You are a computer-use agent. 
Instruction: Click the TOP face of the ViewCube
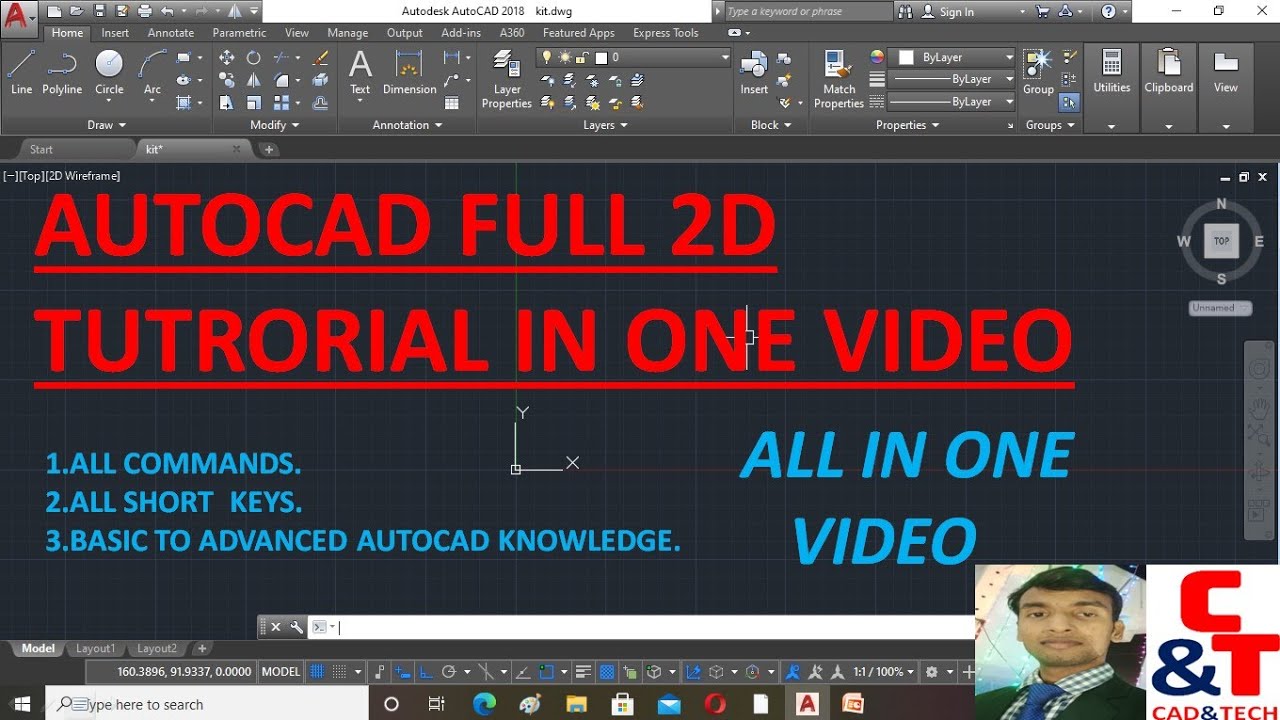tap(1221, 241)
